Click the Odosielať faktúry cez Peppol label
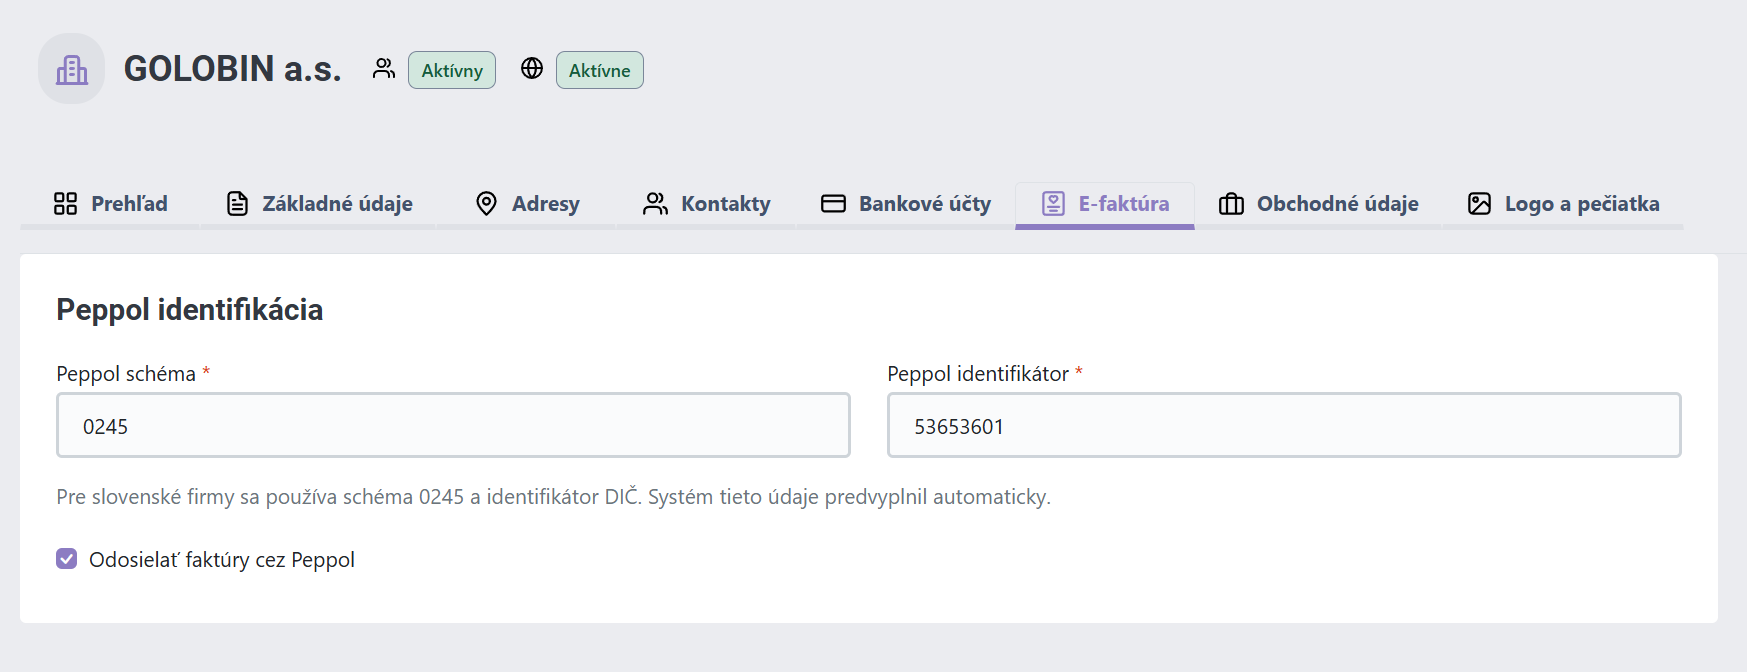 click(x=222, y=560)
